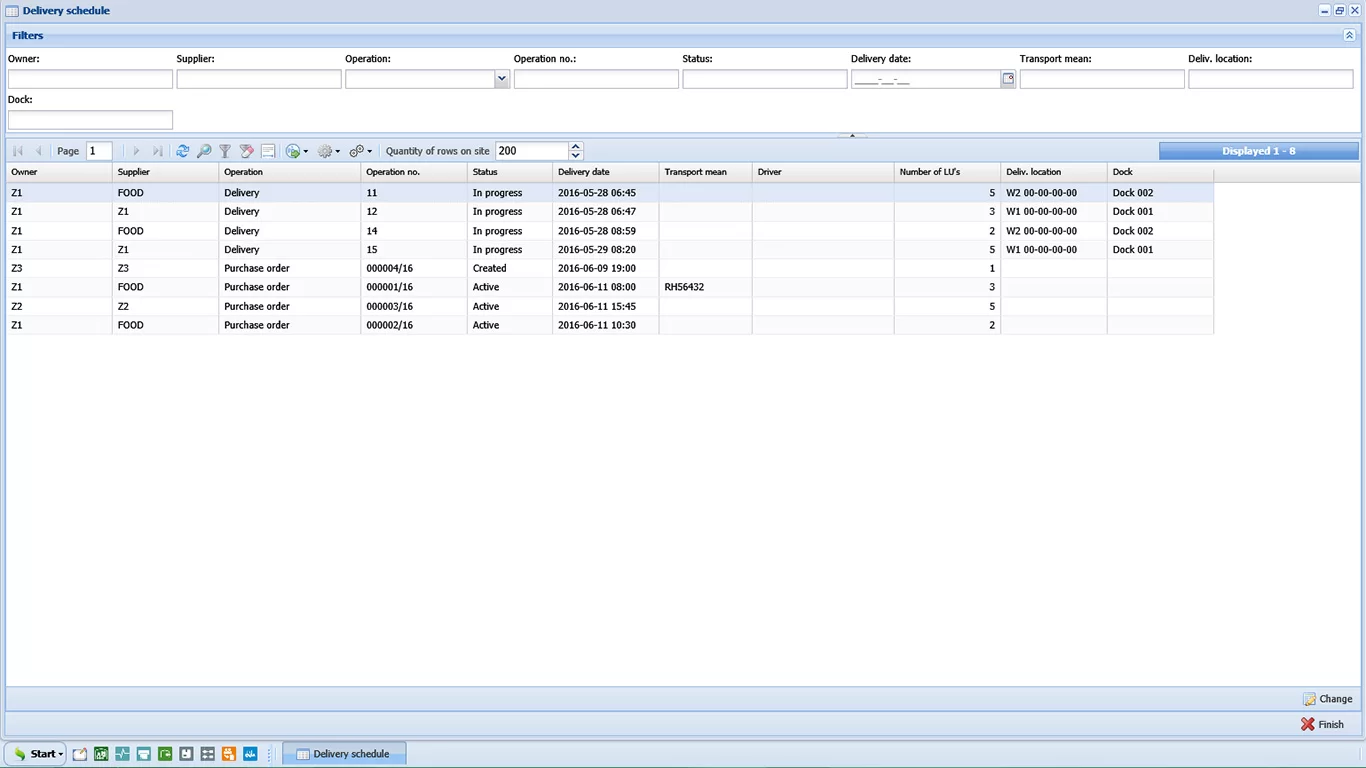Open the linked gears dropdown in toolbar
The width and height of the screenshot is (1366, 768).
tap(361, 151)
